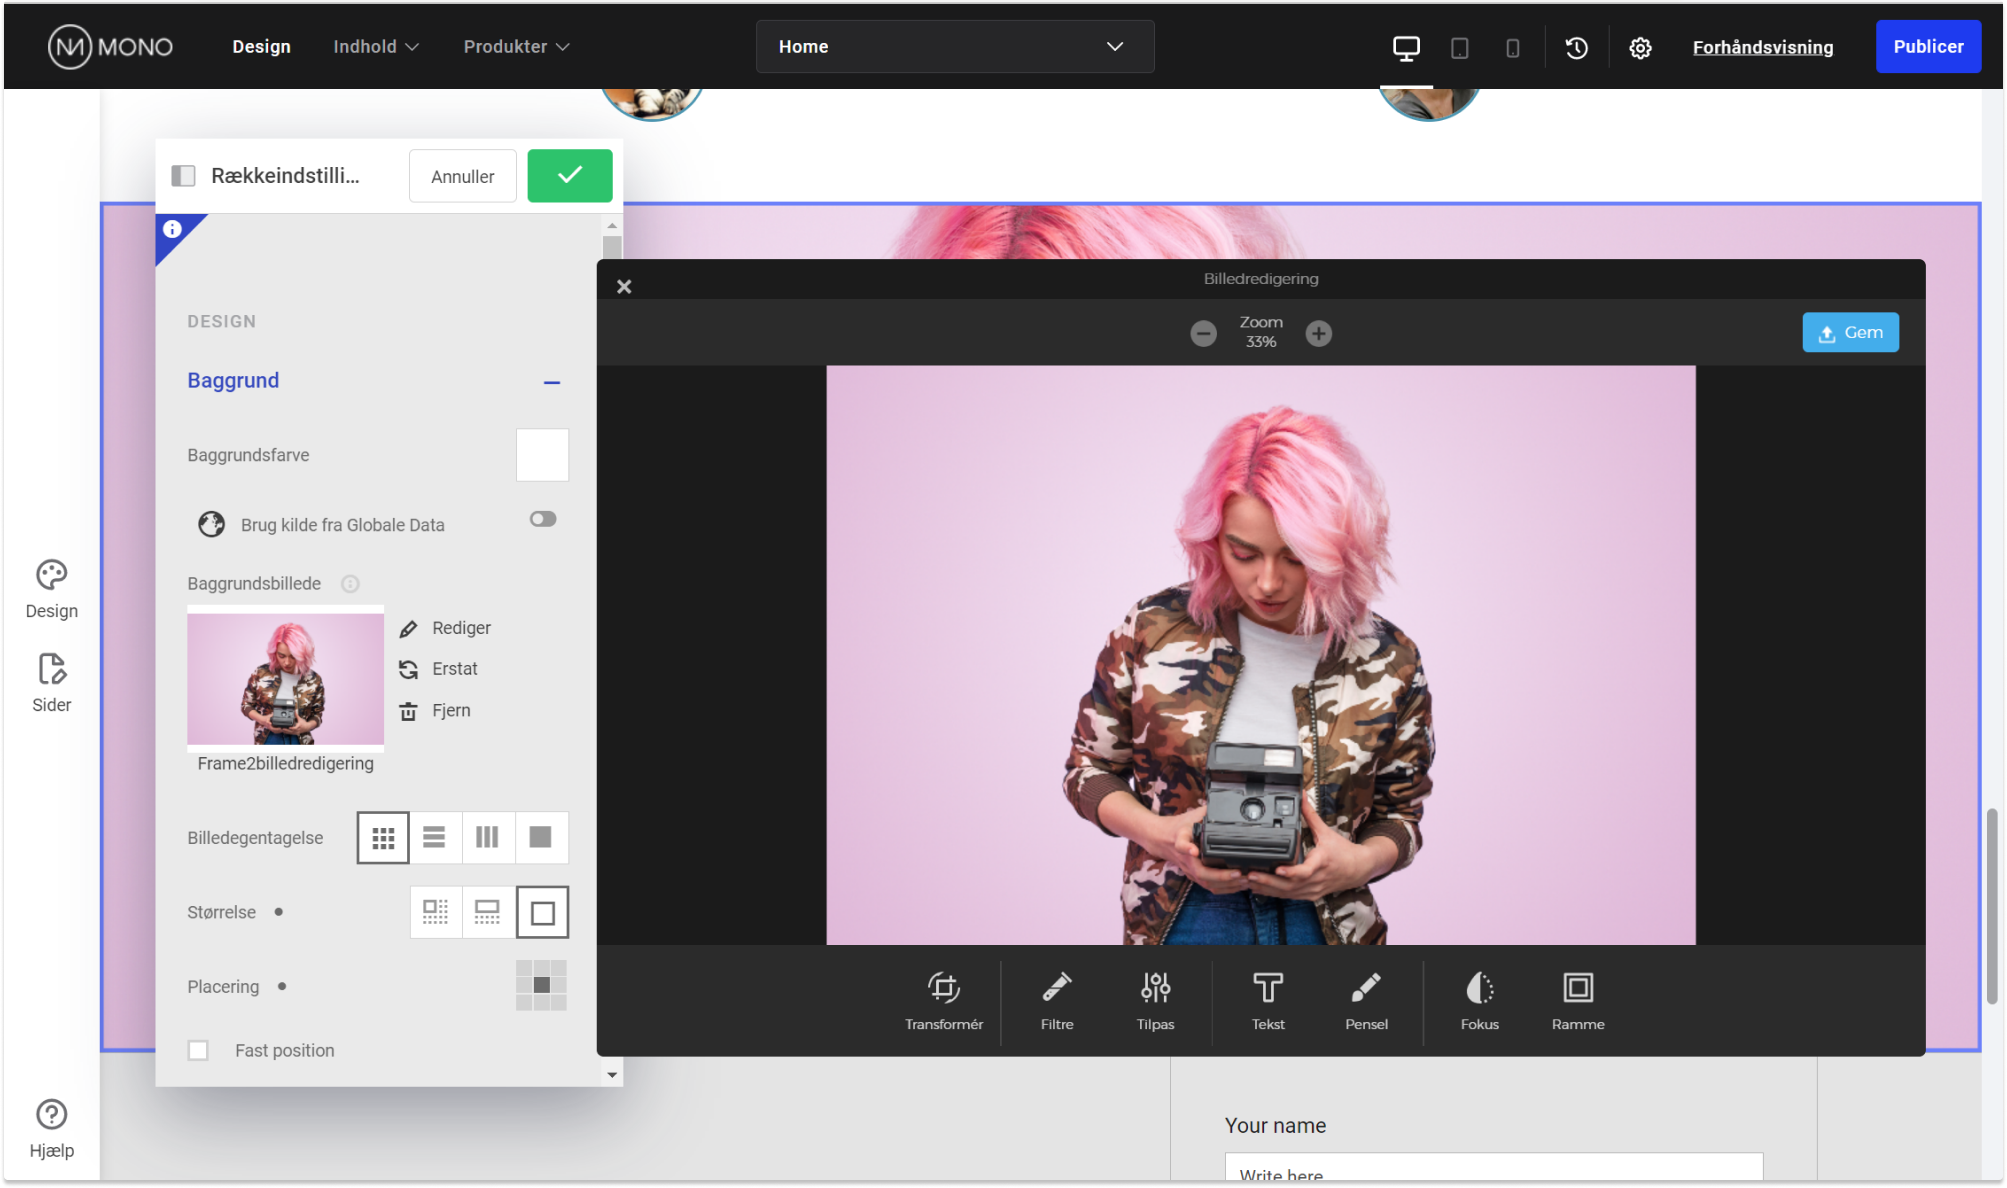Enable the Fast position checkbox
Image resolution: width=2007 pixels, height=1188 pixels.
pos(197,1050)
